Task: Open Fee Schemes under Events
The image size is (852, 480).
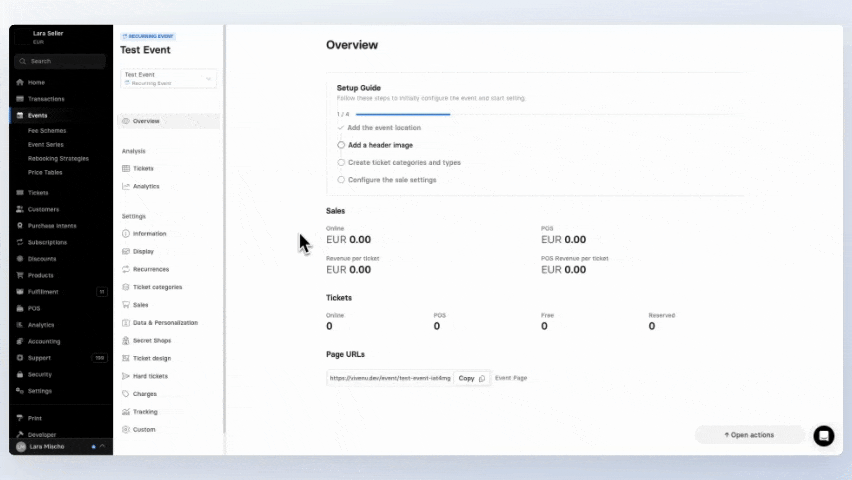Action: click(47, 130)
